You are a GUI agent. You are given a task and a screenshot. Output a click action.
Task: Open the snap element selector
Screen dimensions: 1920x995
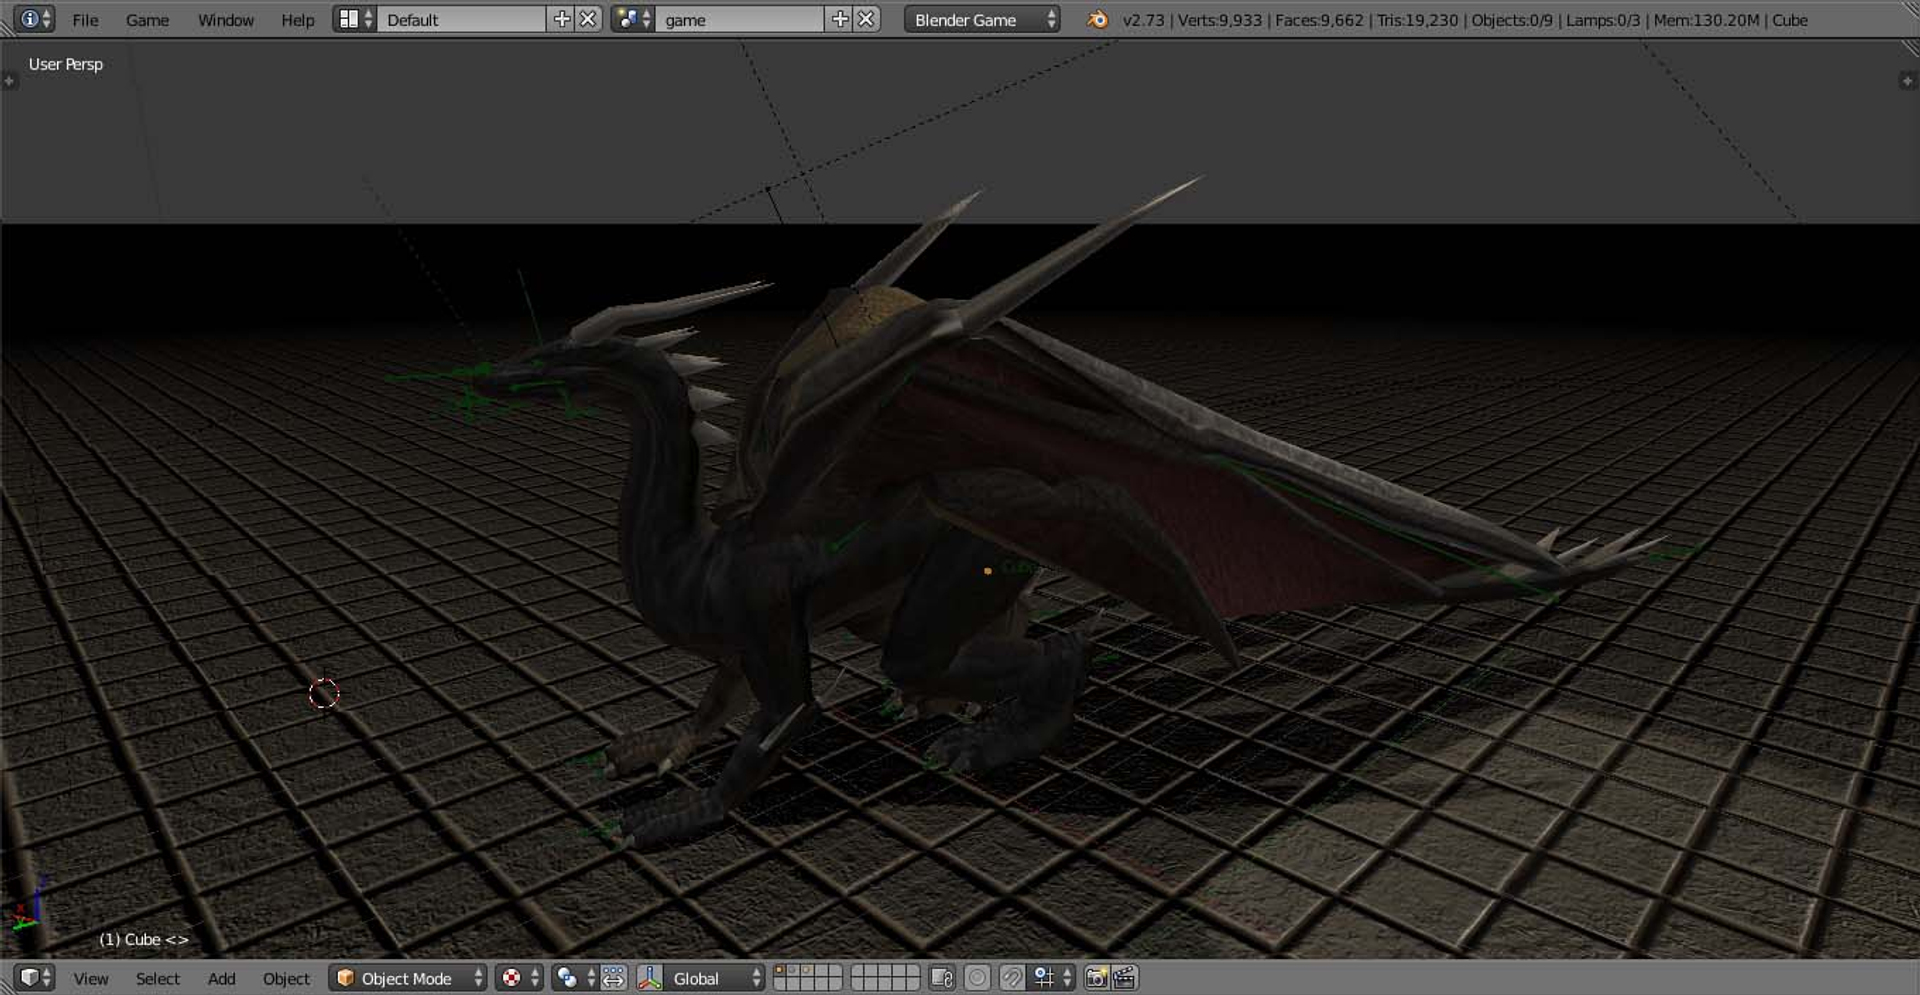click(1052, 977)
